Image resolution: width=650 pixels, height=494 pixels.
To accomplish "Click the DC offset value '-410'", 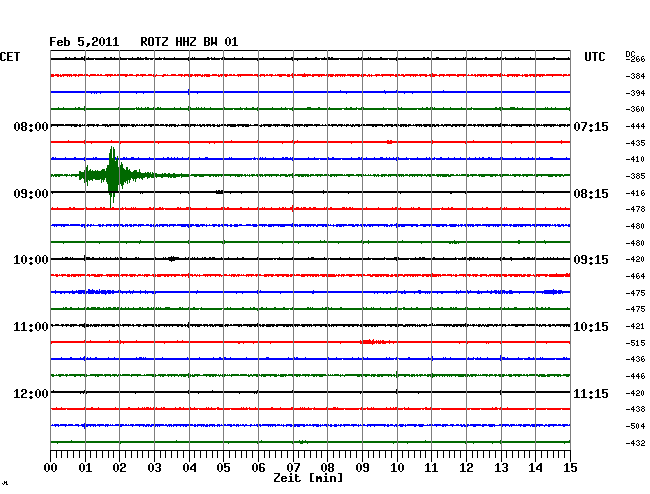I will pos(635,159).
